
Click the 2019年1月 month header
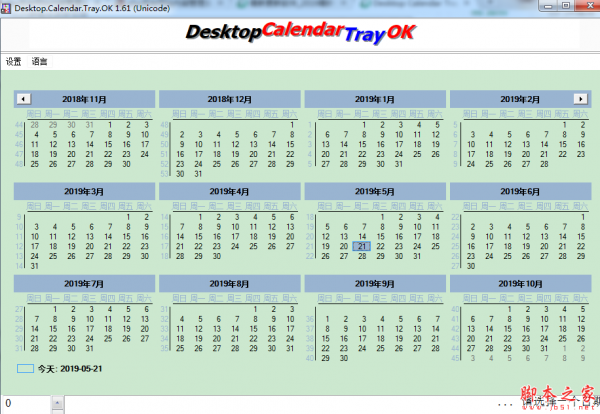click(x=375, y=99)
